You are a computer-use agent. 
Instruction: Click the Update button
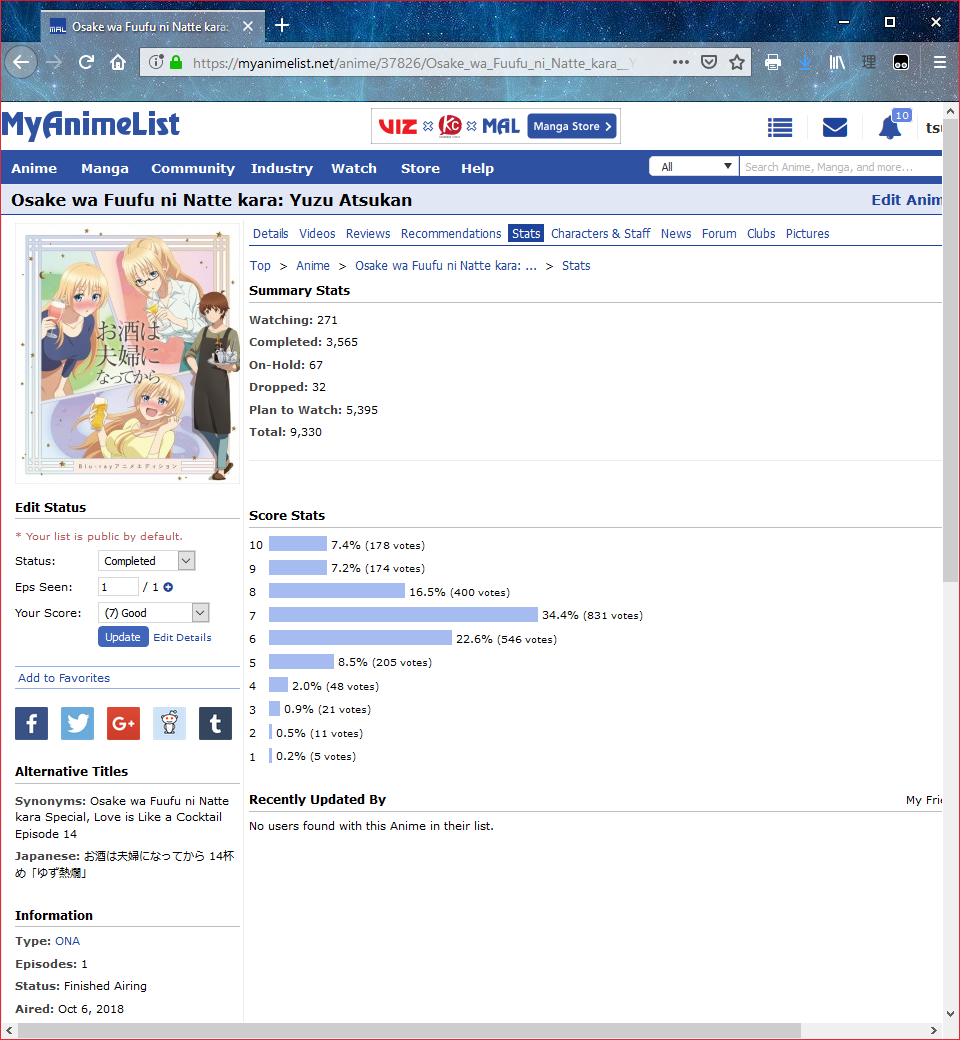pyautogui.click(x=123, y=637)
